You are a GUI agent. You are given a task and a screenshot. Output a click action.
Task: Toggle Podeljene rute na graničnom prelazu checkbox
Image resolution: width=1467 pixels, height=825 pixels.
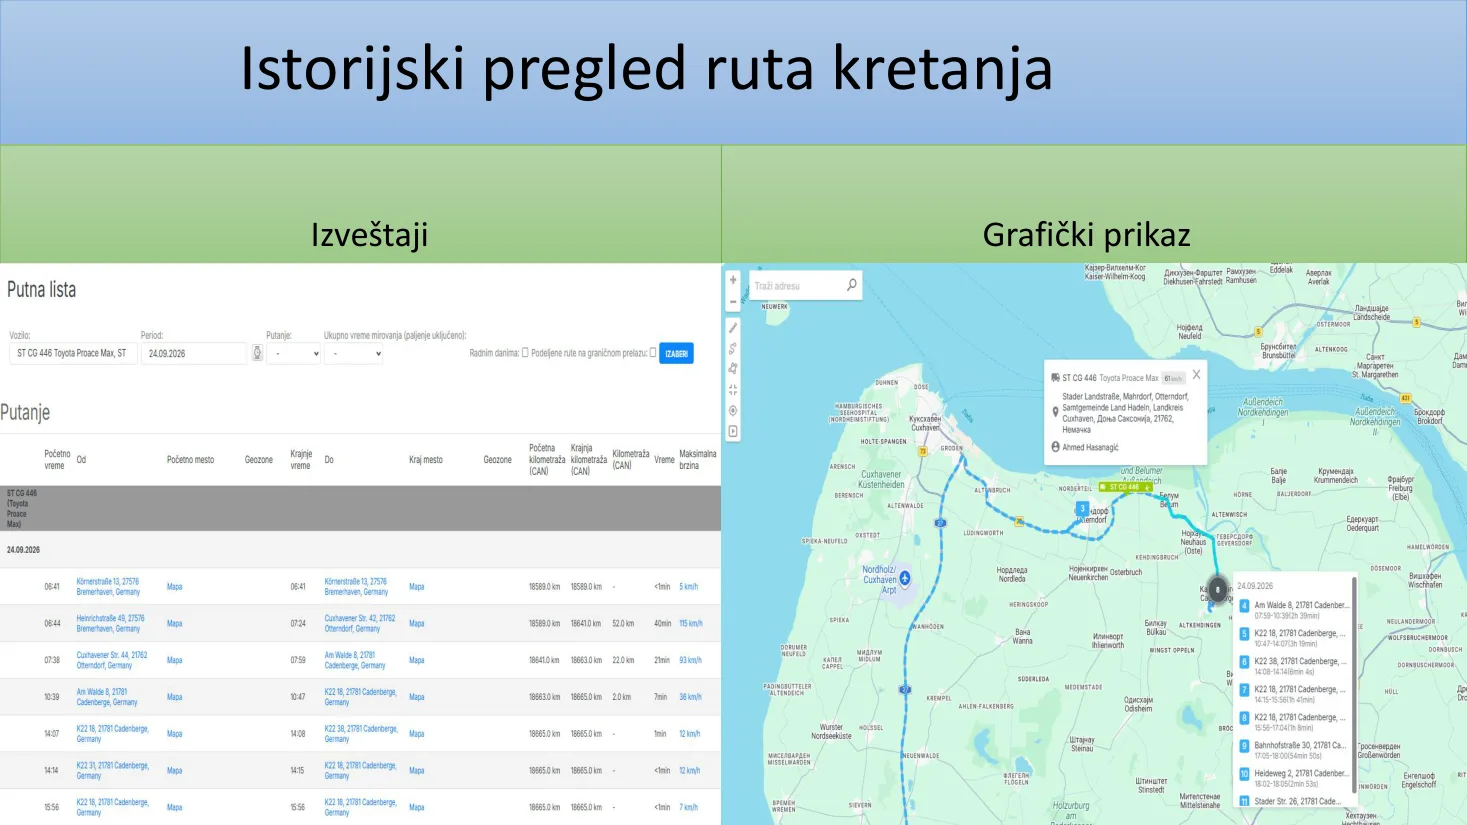click(653, 352)
